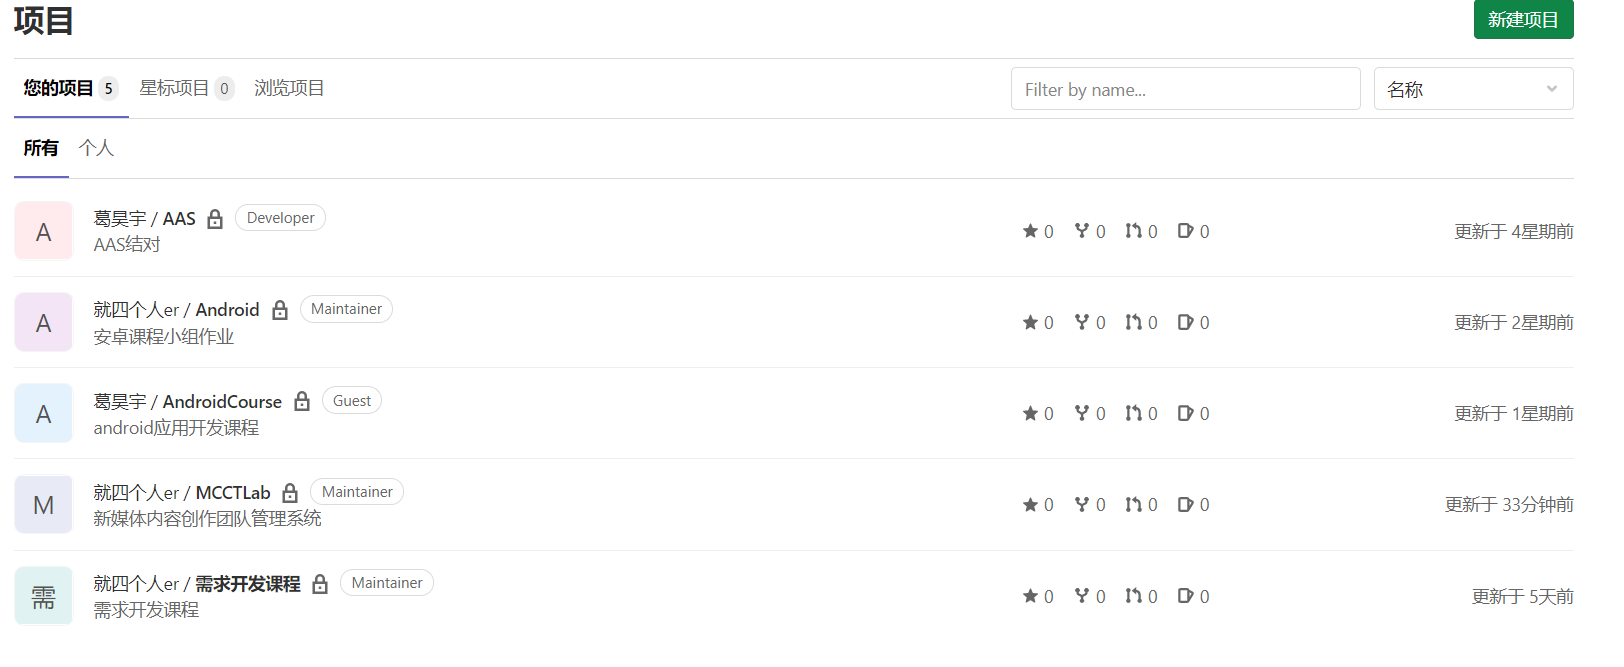Click merge requests icon for the AndroidCourse project
The height and width of the screenshot is (667, 1624).
1133,413
